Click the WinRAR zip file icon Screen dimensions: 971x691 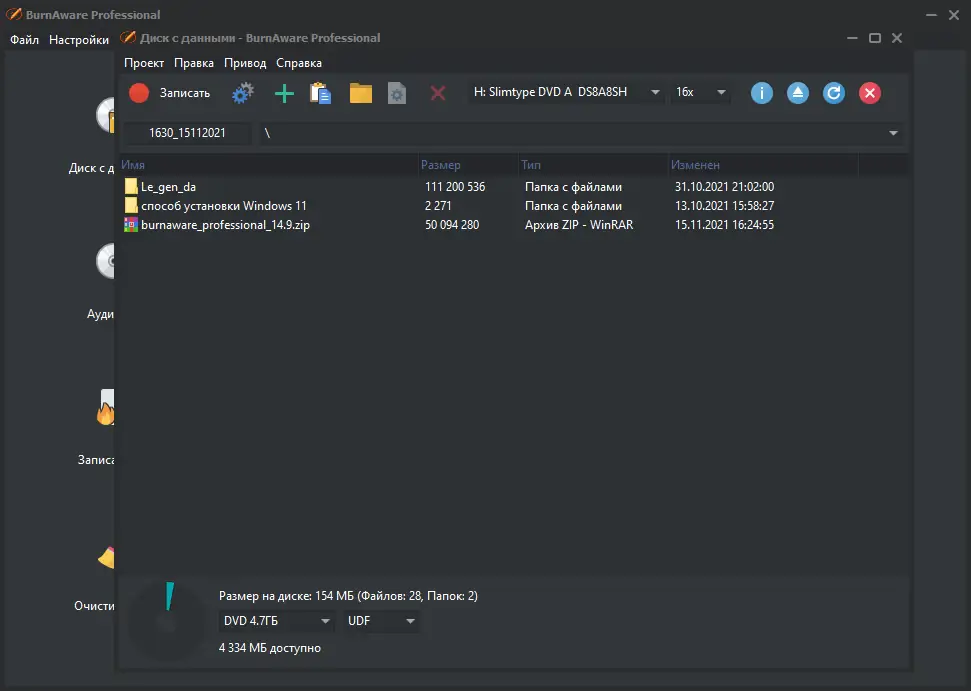[x=131, y=225]
